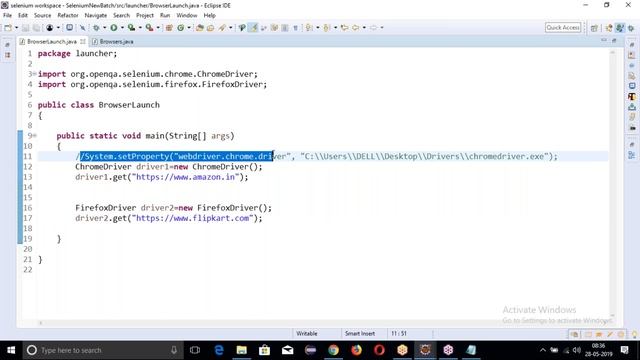Click the New file toolbar icon
The height and width of the screenshot is (360, 640).
coord(8,28)
